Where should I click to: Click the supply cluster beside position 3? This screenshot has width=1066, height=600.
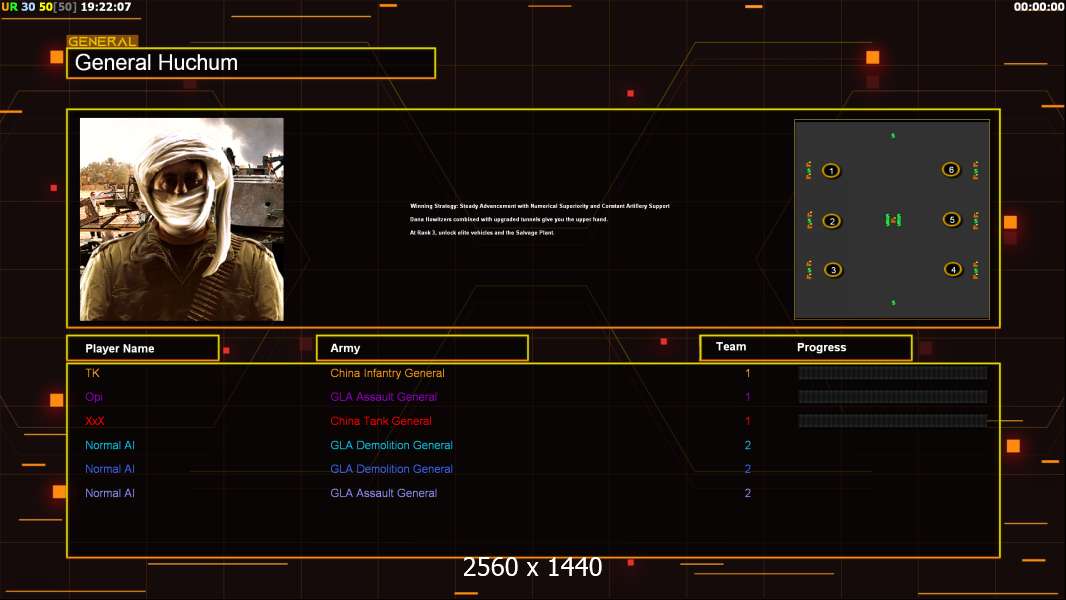tap(810, 269)
